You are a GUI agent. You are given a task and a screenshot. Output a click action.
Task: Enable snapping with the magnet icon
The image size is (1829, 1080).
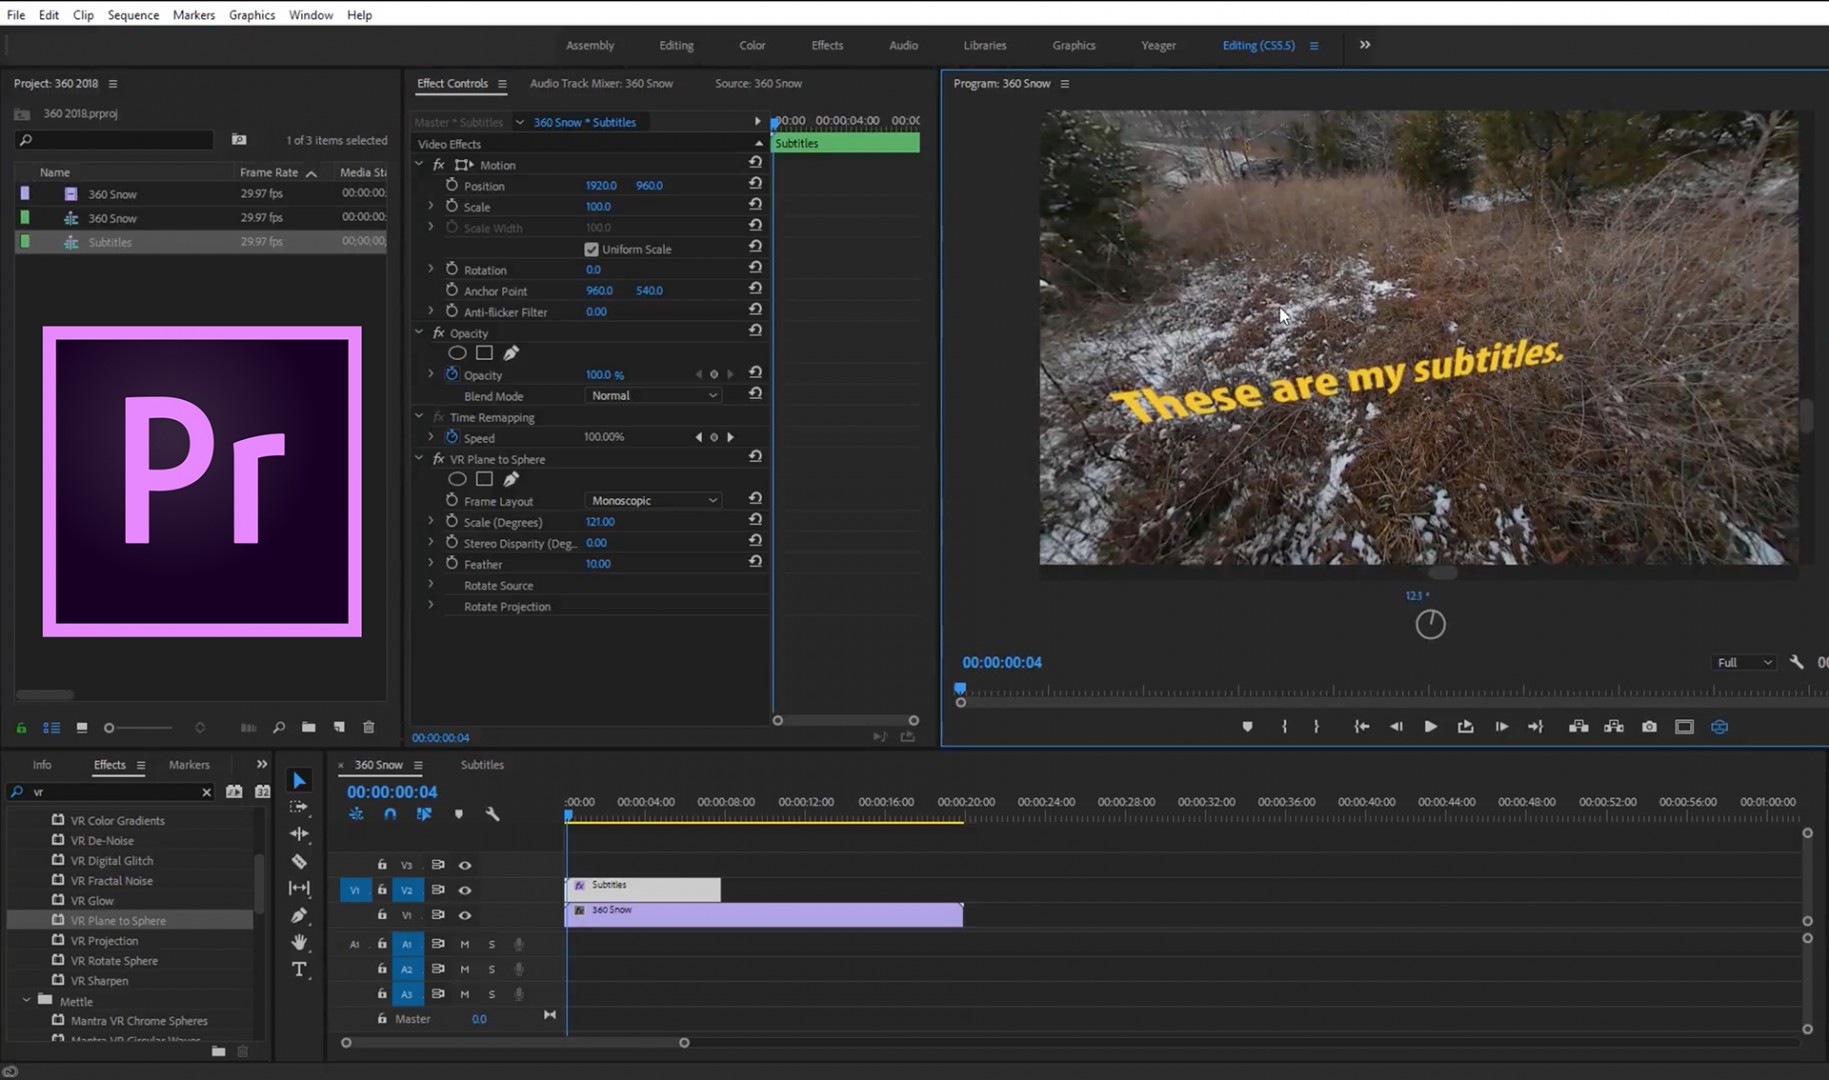click(390, 814)
